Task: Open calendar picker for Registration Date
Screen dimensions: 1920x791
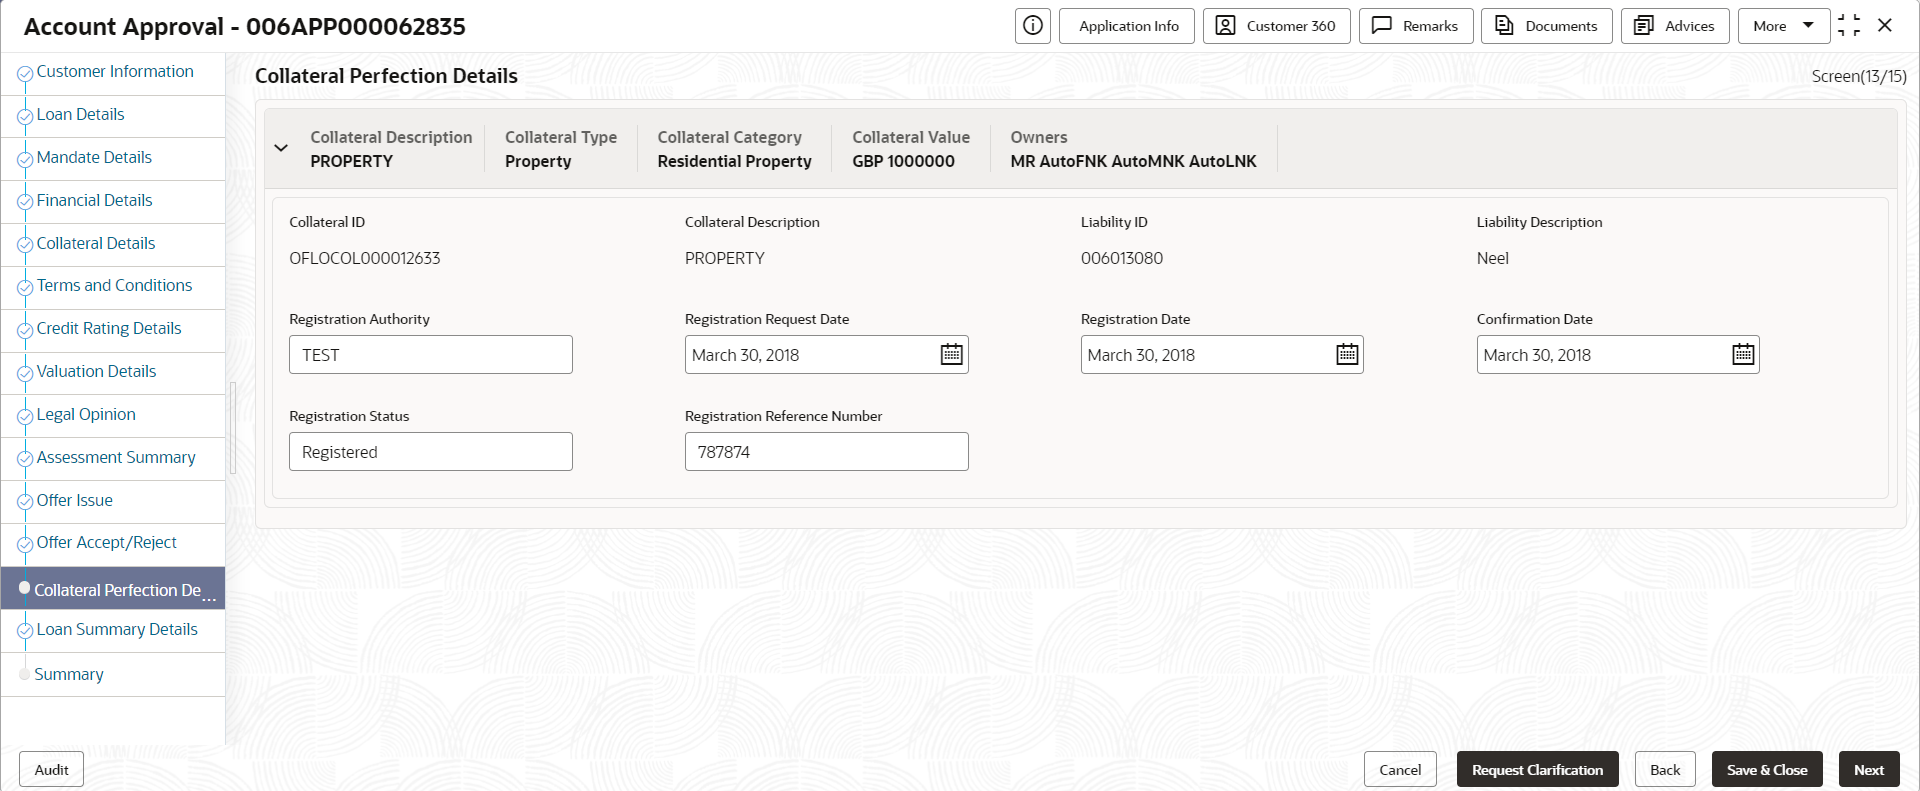Action: (1347, 355)
